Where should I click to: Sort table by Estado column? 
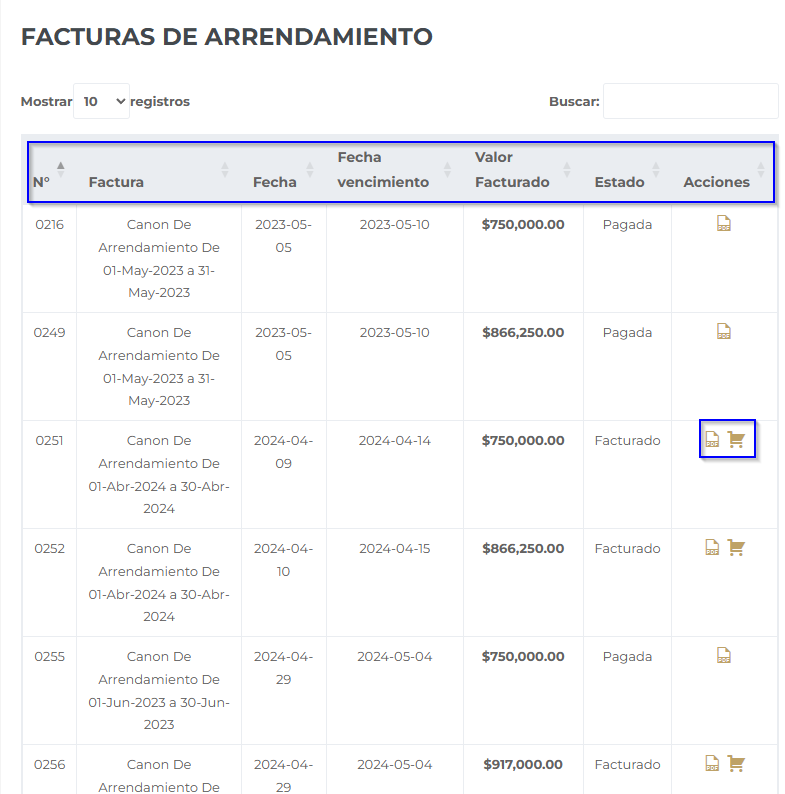[x=619, y=182]
